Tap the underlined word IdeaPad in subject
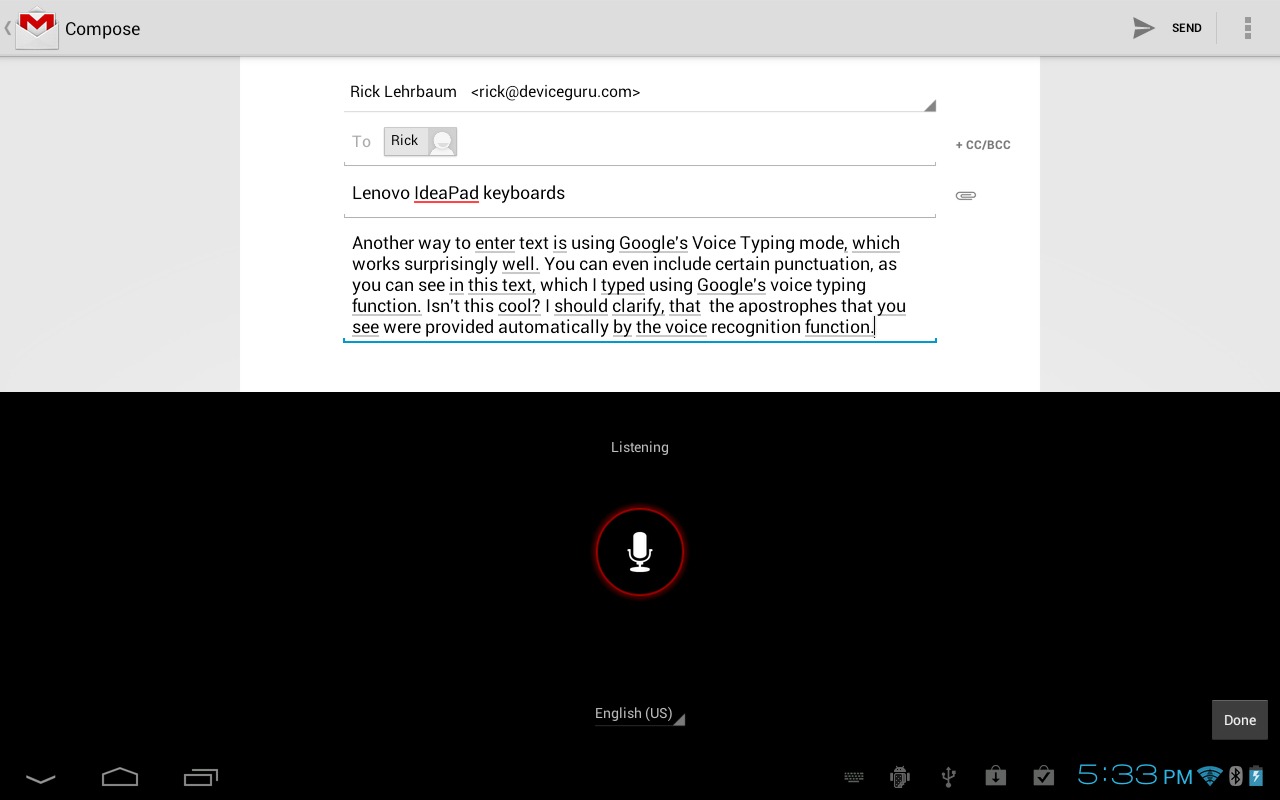 click(446, 193)
